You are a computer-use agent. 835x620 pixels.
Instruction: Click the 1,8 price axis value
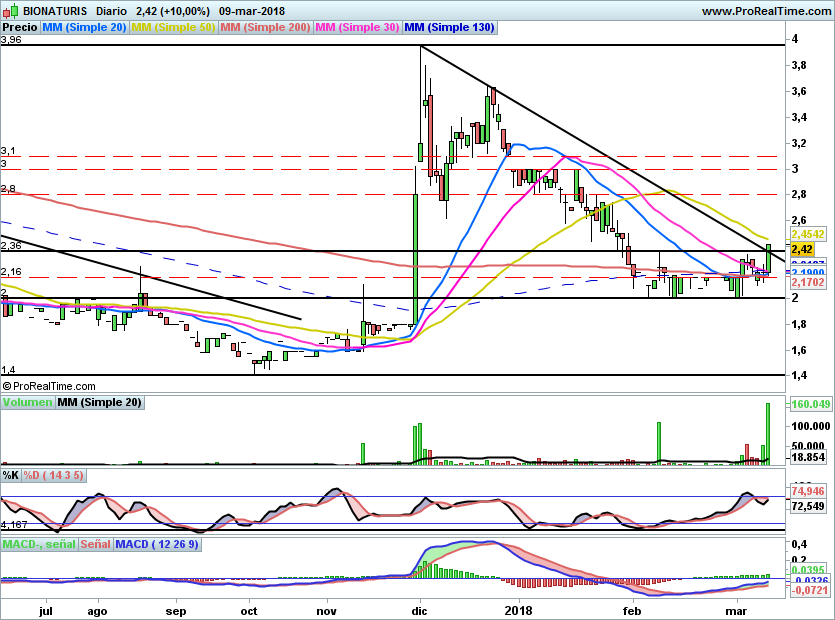coord(799,324)
